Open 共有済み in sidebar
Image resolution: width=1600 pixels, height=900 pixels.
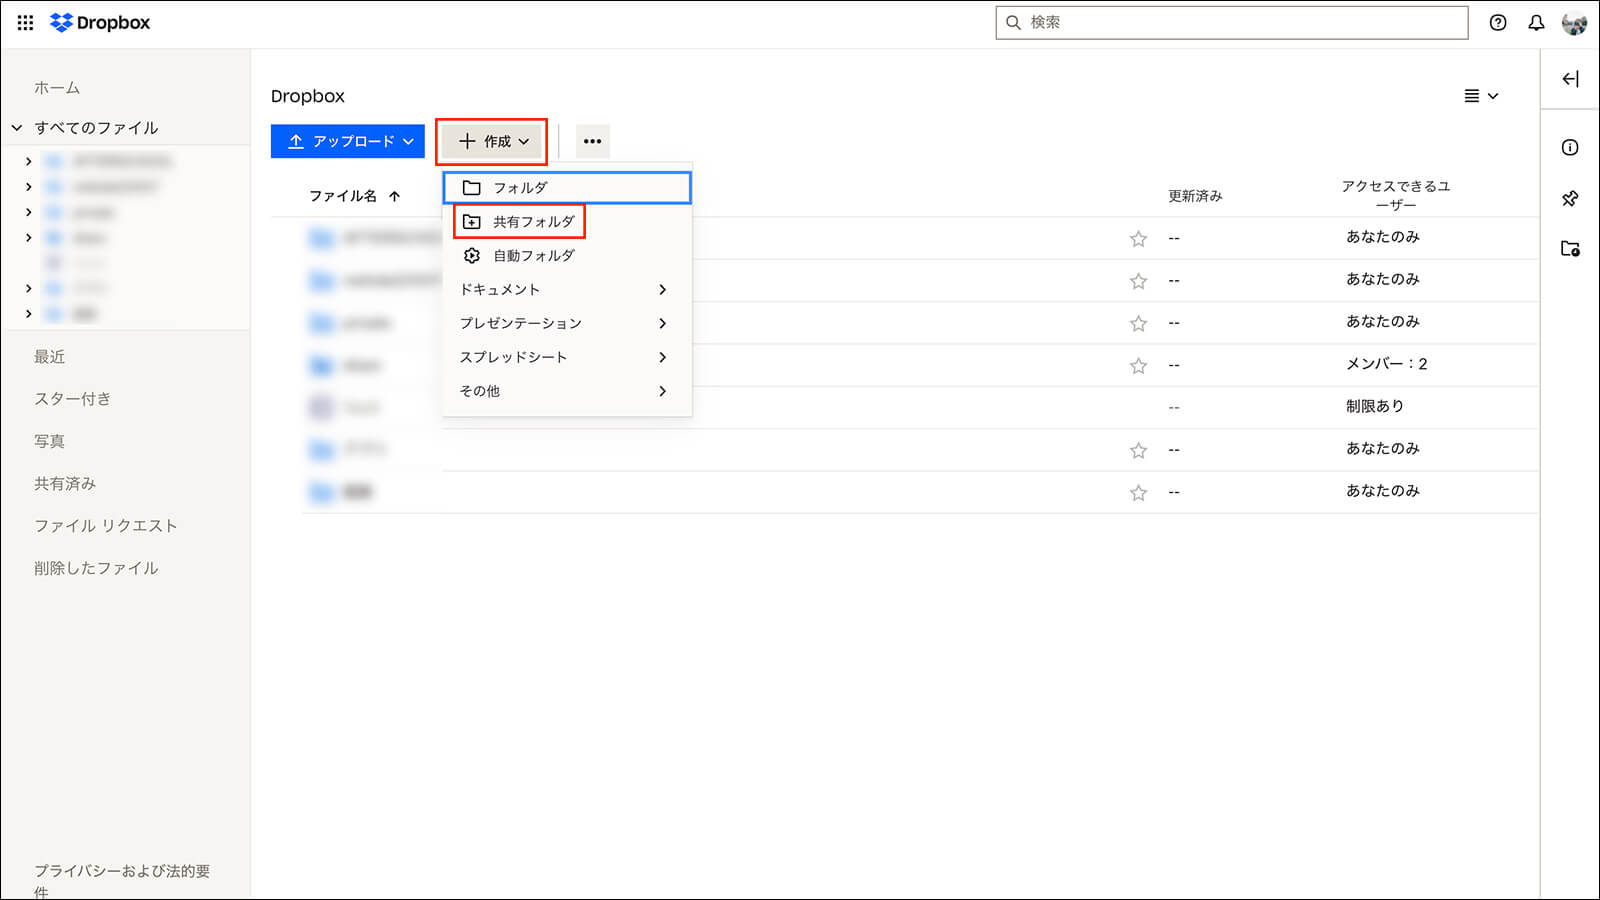point(65,484)
